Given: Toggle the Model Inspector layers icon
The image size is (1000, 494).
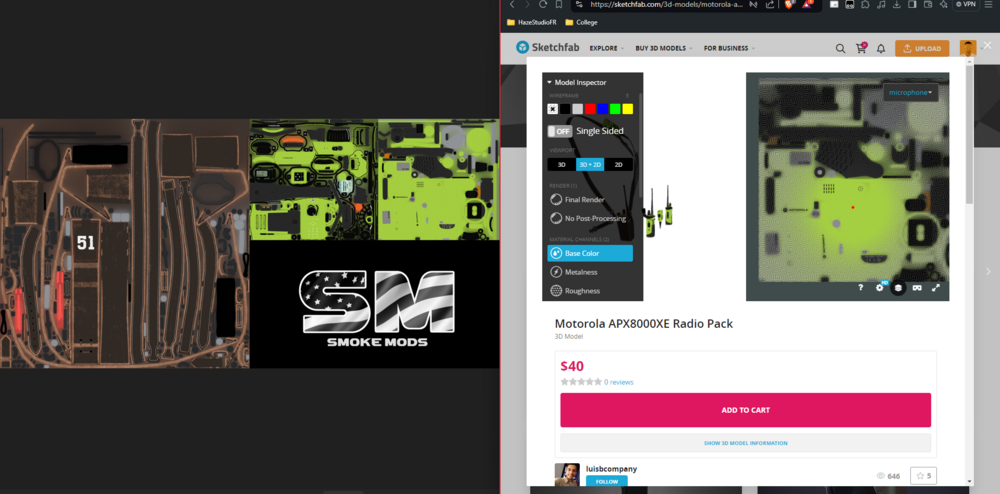Looking at the screenshot, I should pos(898,287).
